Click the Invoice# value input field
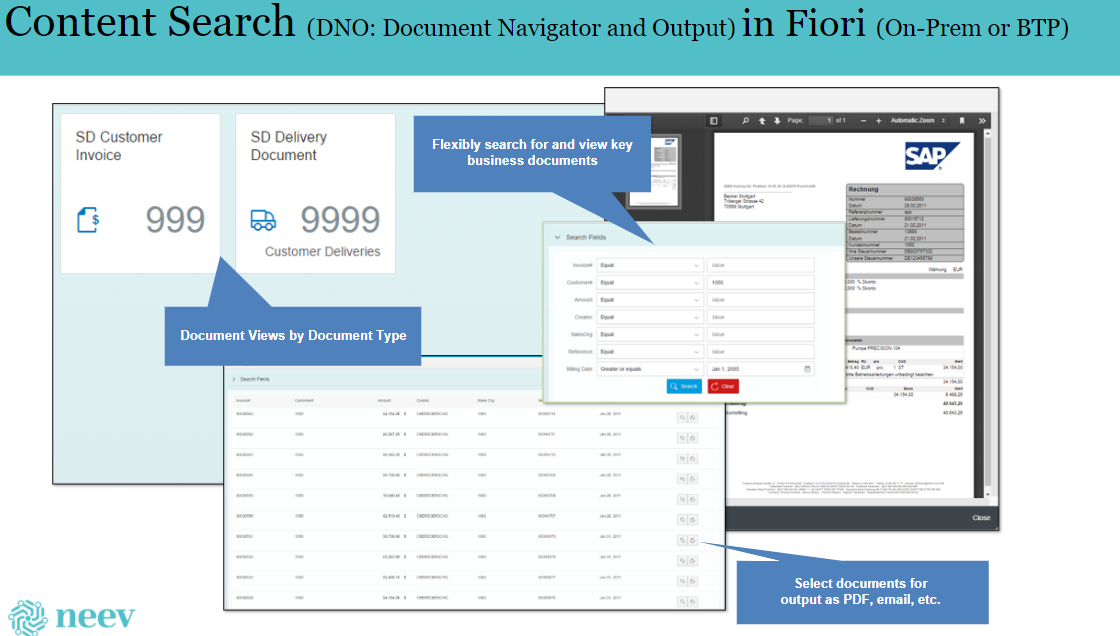 (x=761, y=265)
